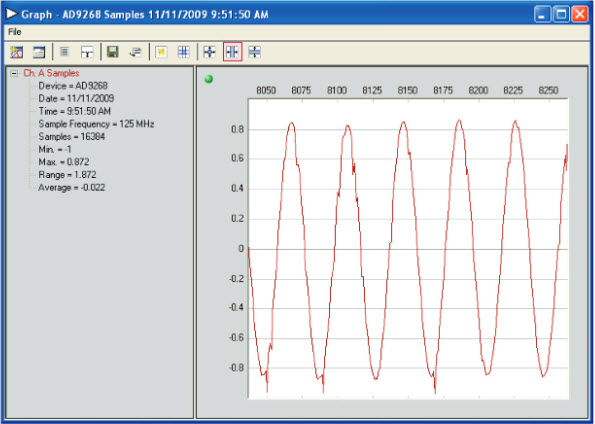The image size is (595, 424).
Task: Click the window properties toolbar icon
Action: tap(39, 52)
